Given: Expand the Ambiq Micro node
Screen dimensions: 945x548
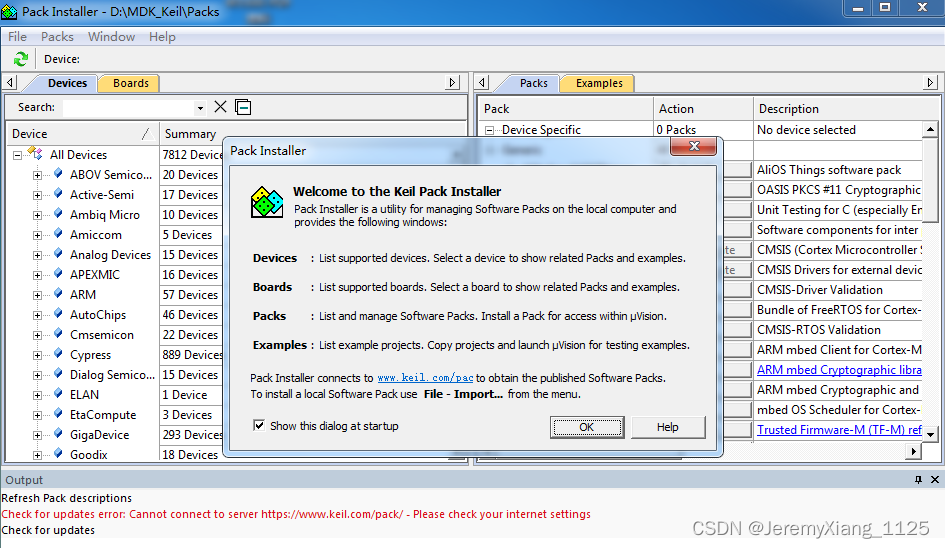Looking at the screenshot, I should point(37,215).
